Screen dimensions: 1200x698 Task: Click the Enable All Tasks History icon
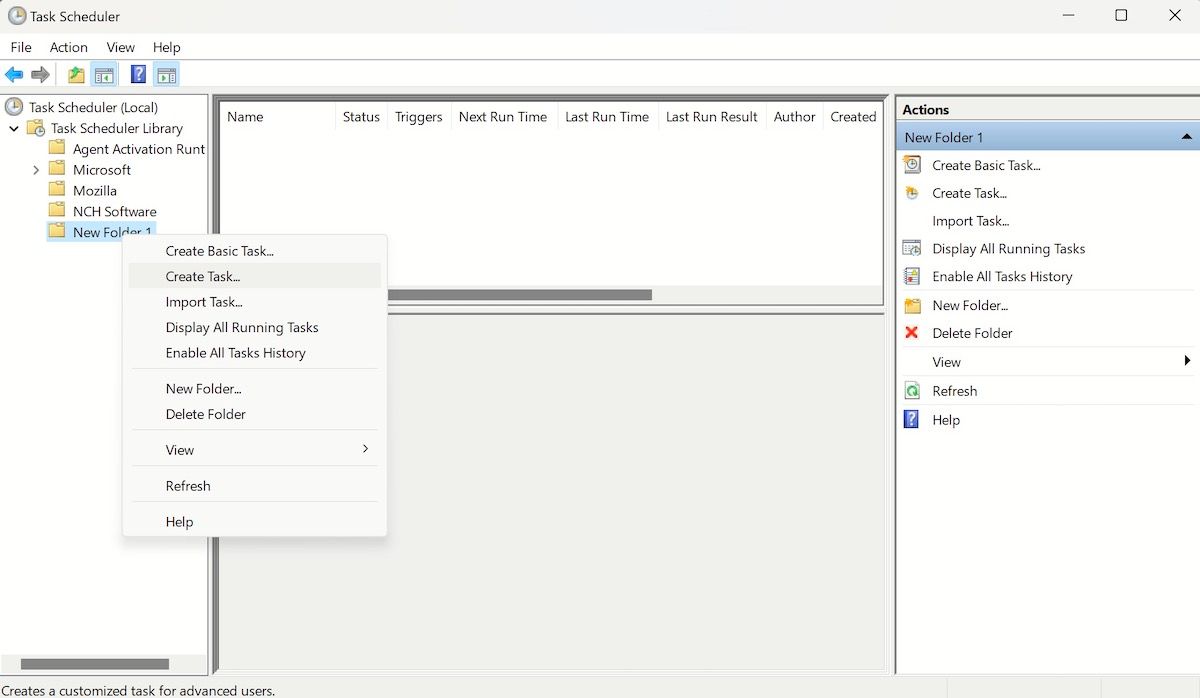911,276
